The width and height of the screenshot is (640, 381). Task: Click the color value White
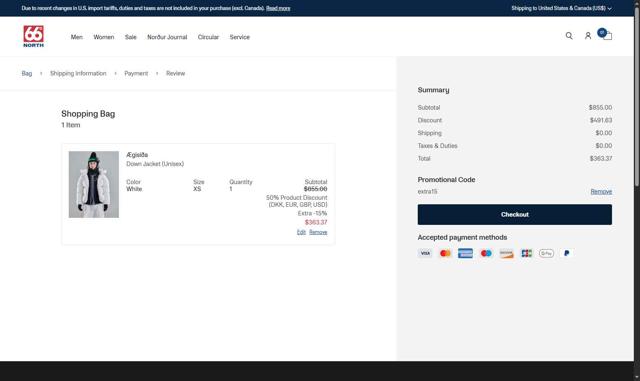click(x=134, y=189)
